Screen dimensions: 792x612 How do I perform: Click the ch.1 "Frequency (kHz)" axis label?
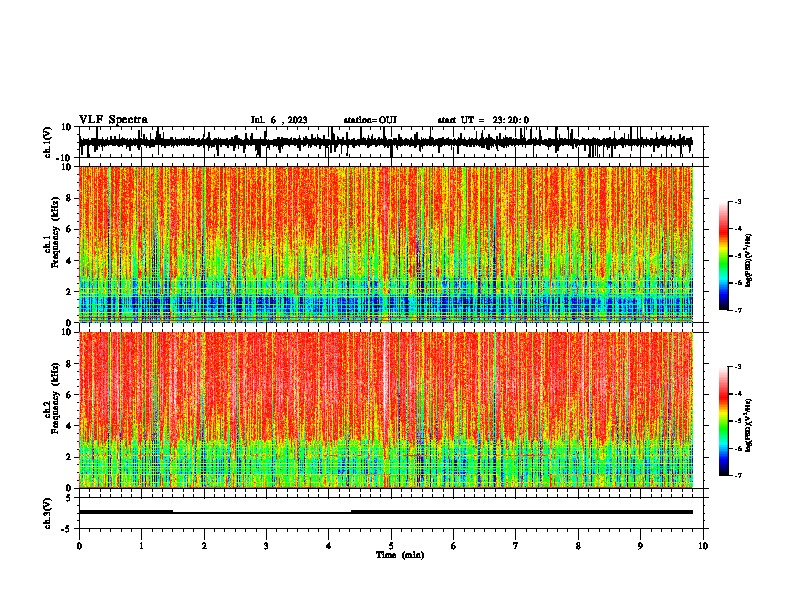[x=55, y=232]
